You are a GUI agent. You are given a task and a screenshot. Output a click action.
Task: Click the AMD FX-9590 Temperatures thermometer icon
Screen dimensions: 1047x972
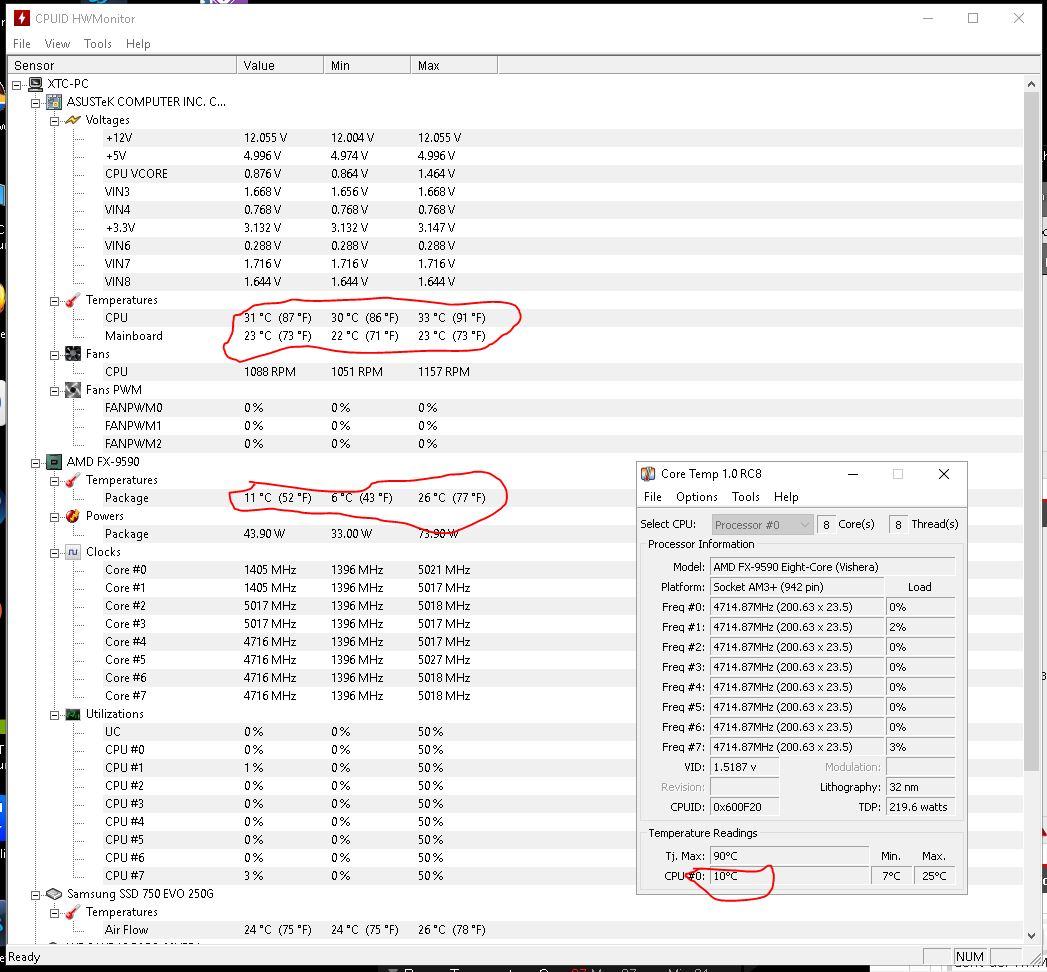click(72, 480)
